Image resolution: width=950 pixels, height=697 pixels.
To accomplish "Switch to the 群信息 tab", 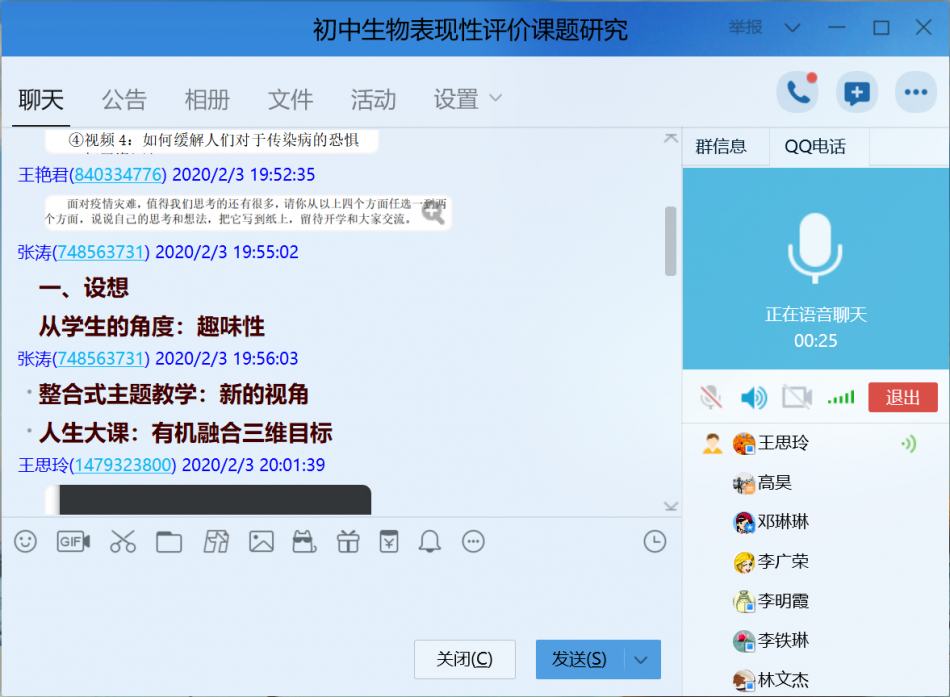I will 721,147.
